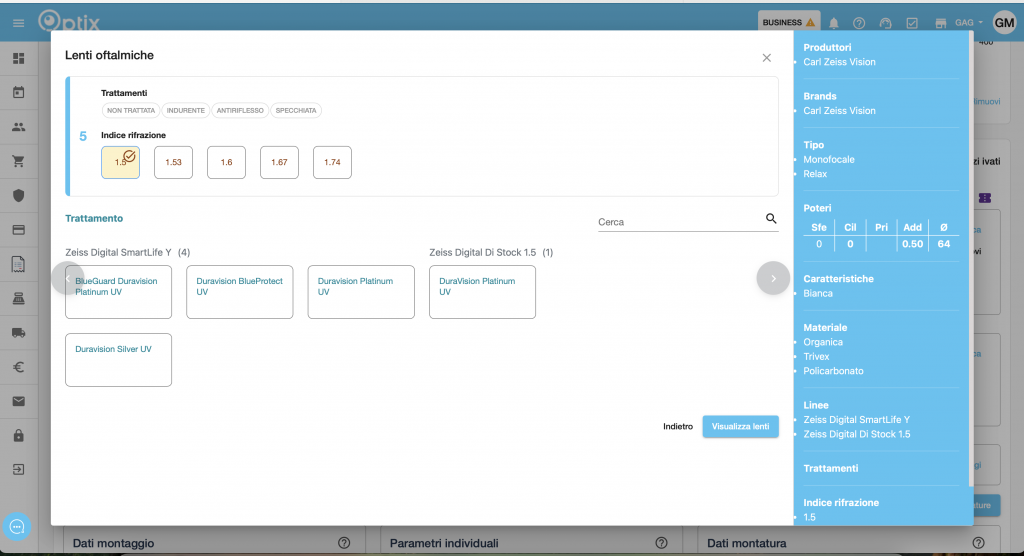The height and width of the screenshot is (556, 1024).
Task: Click the Visualizza lenti button
Action: click(x=740, y=426)
